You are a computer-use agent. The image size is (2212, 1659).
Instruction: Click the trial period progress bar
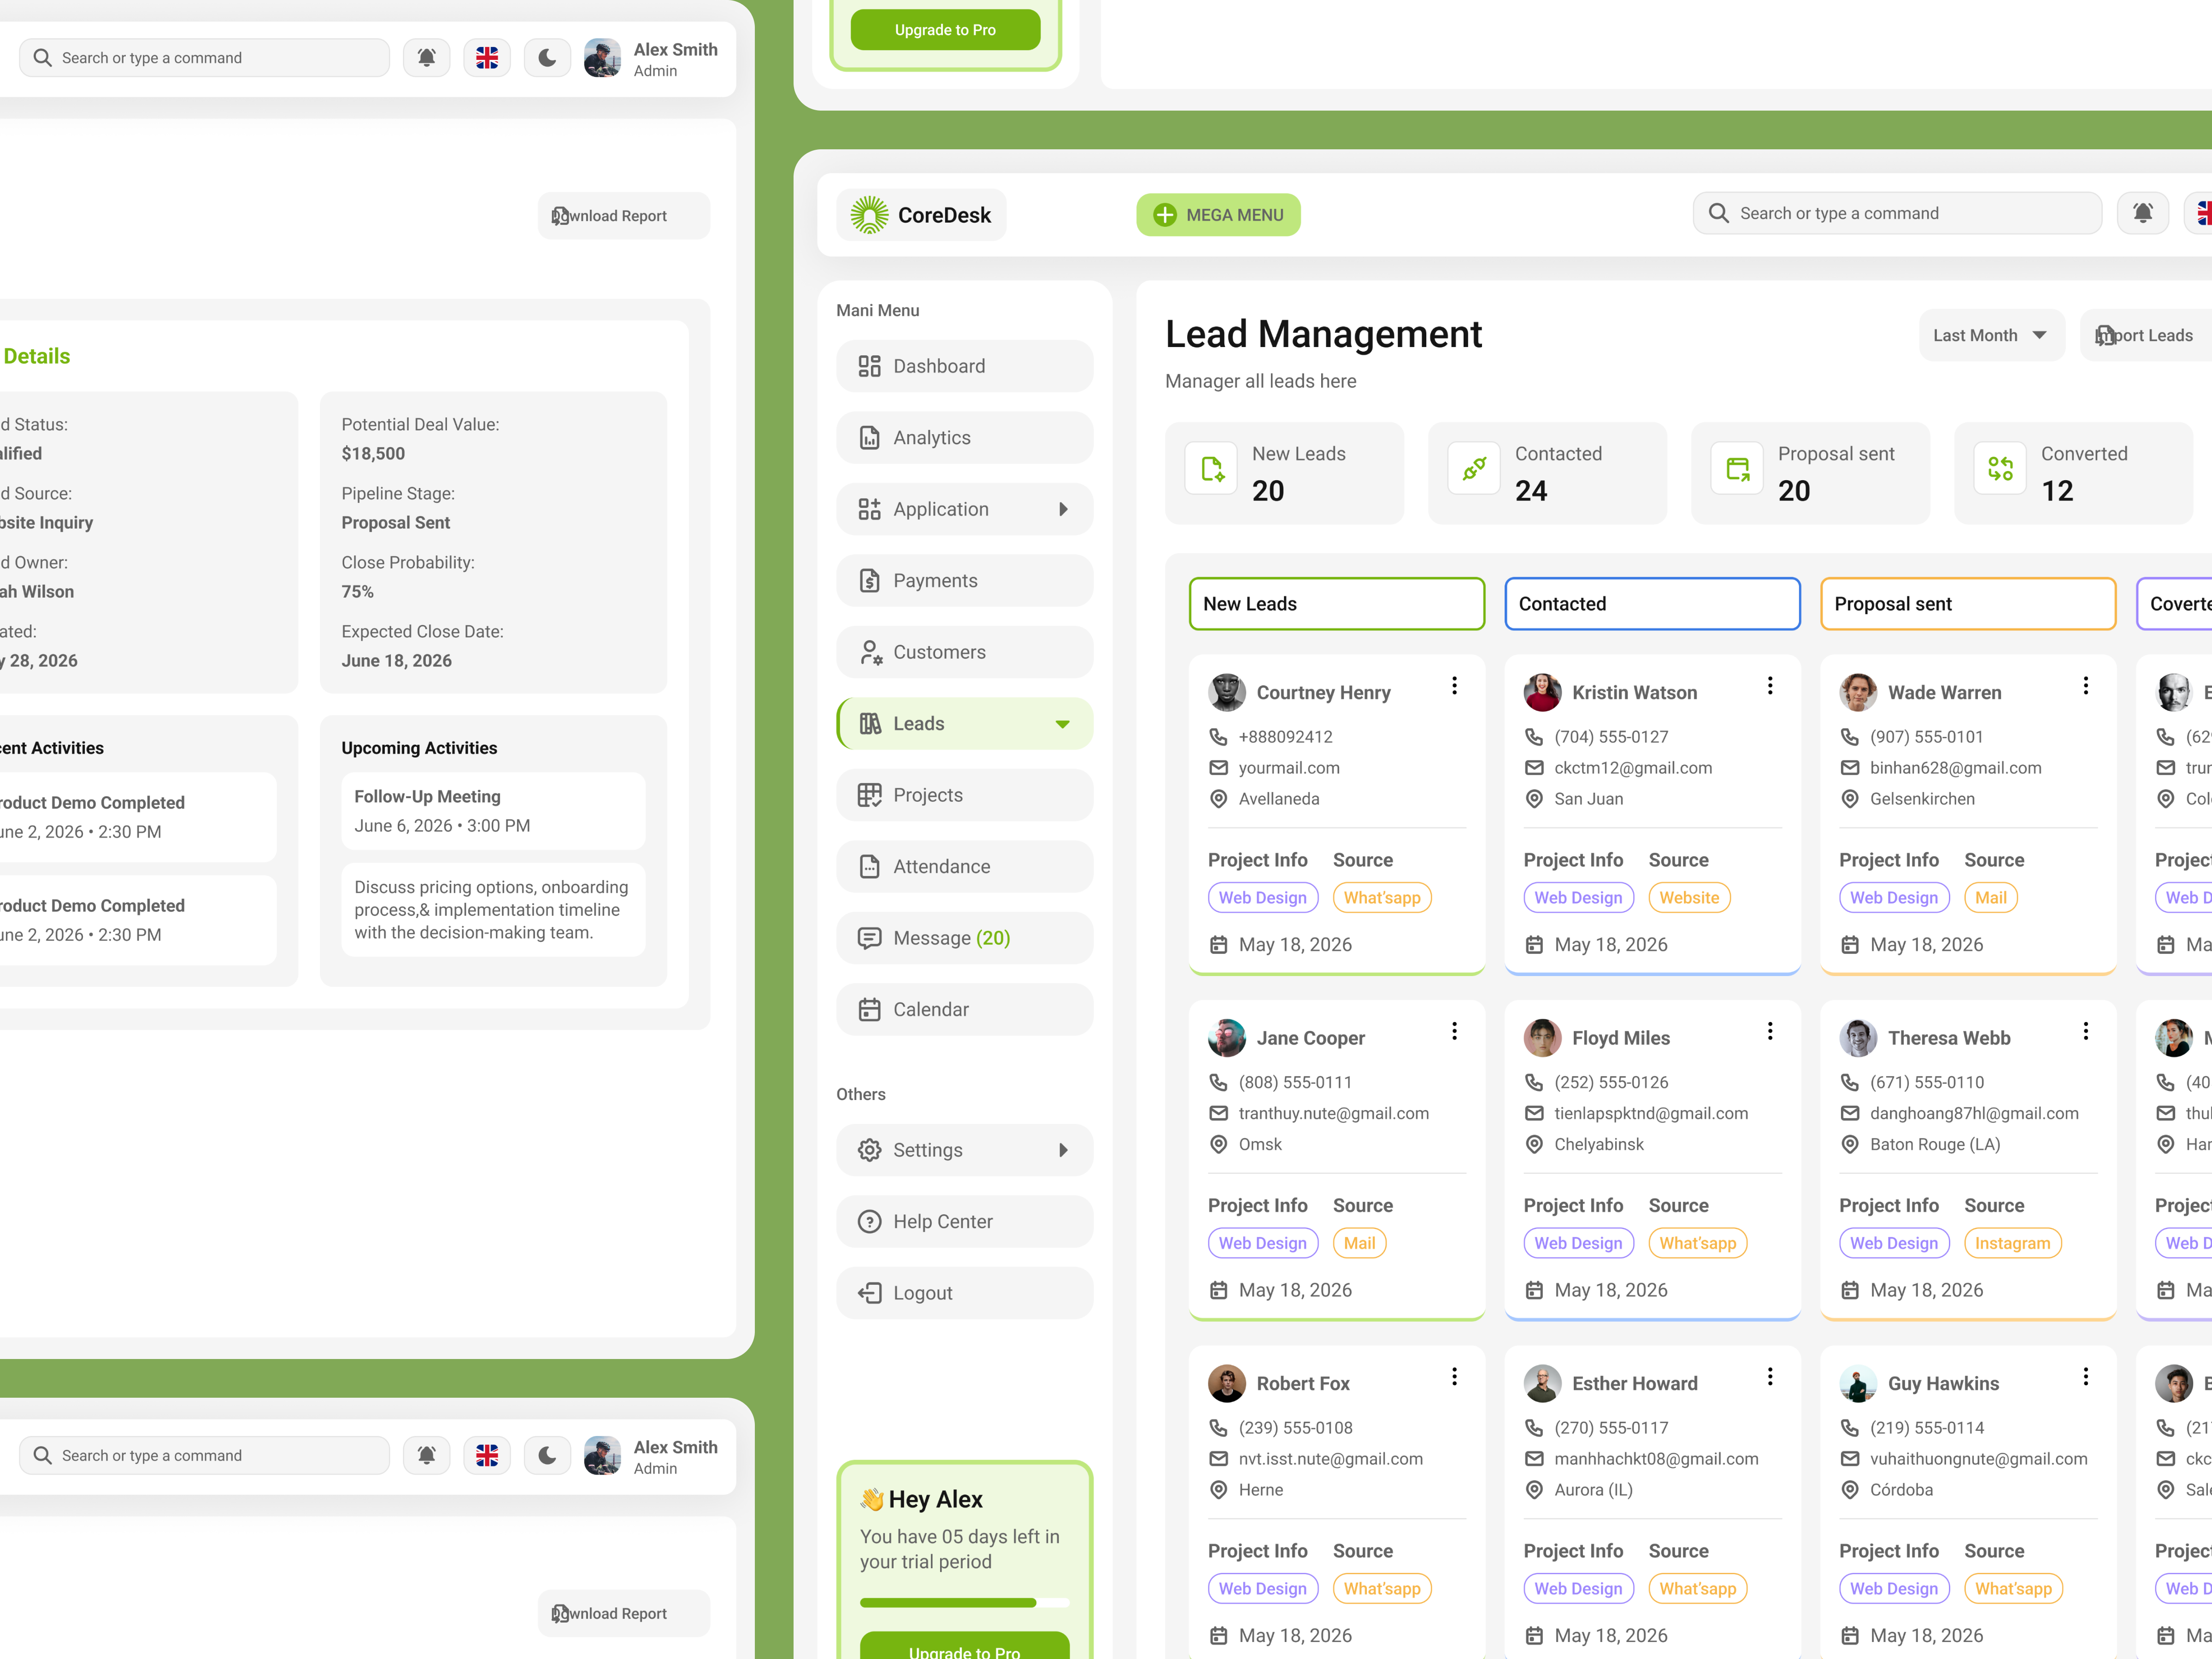click(x=964, y=1603)
